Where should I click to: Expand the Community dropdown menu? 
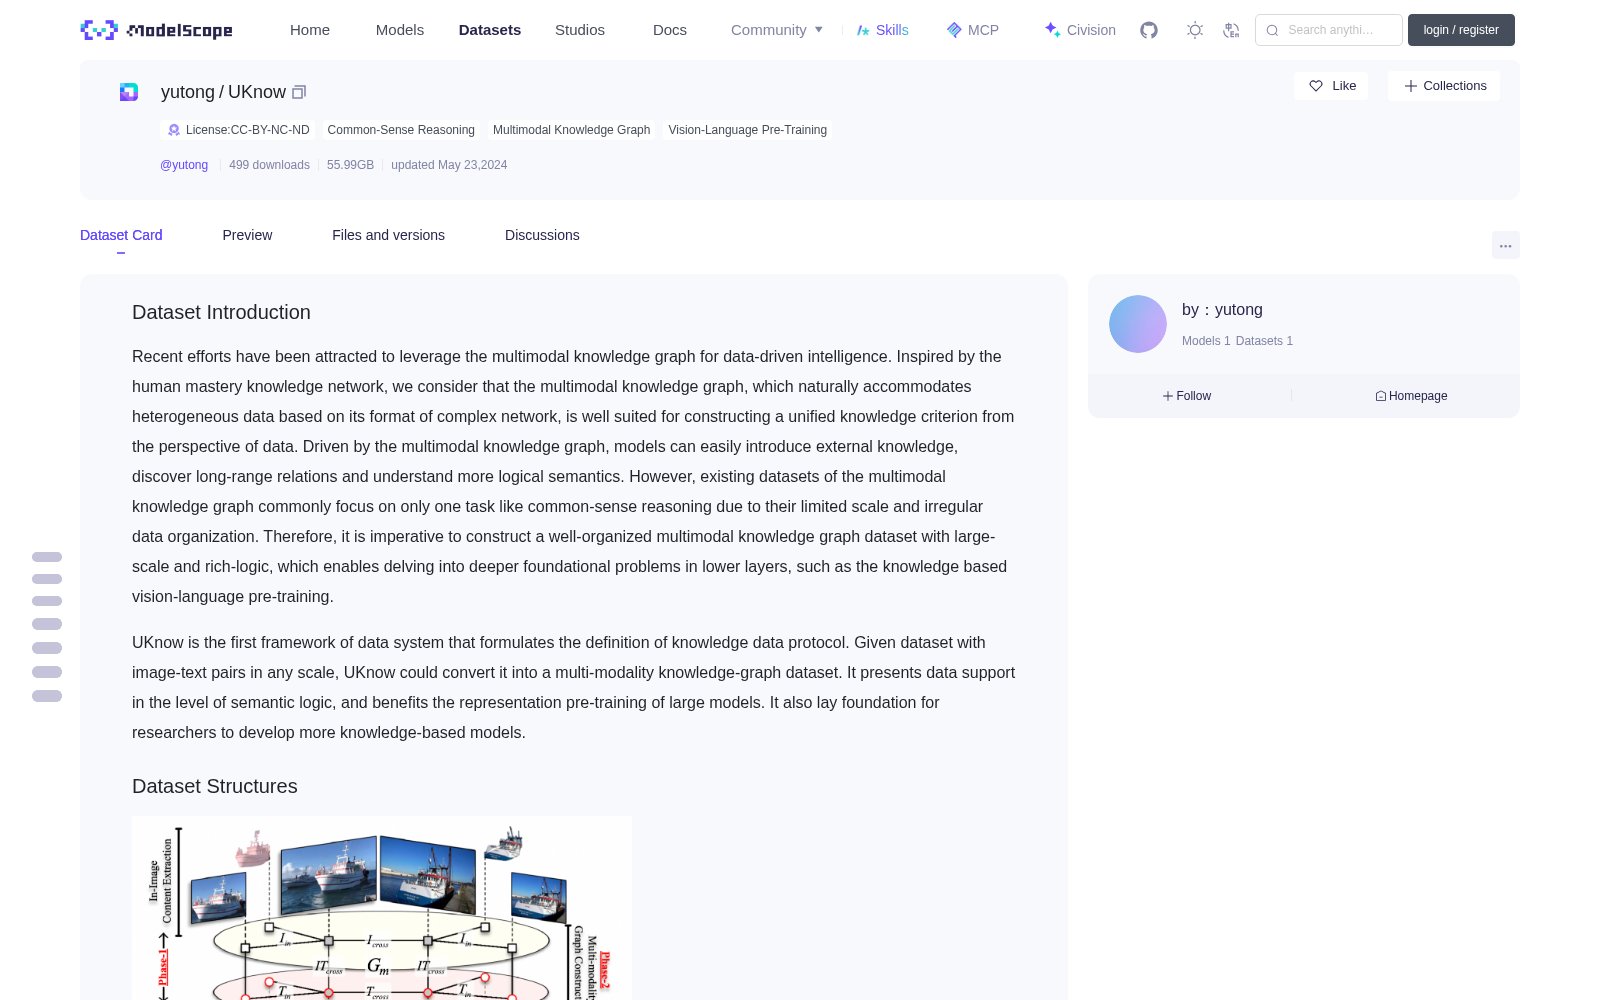pos(777,30)
